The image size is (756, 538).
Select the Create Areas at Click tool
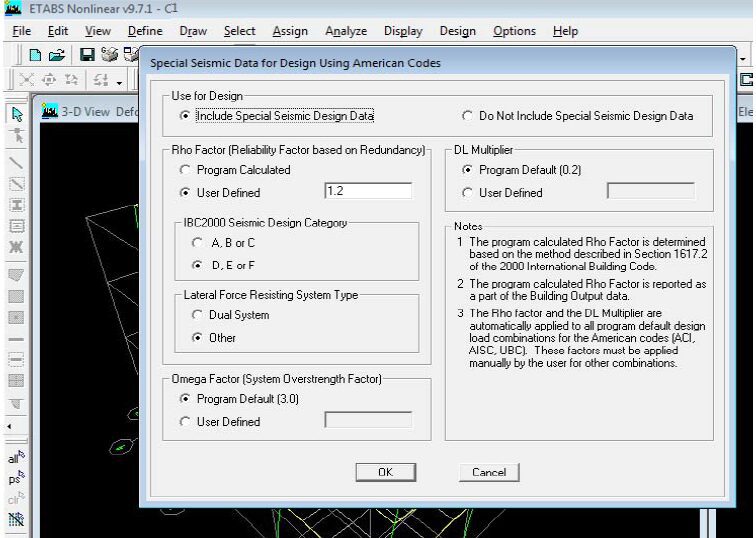pos(16,318)
